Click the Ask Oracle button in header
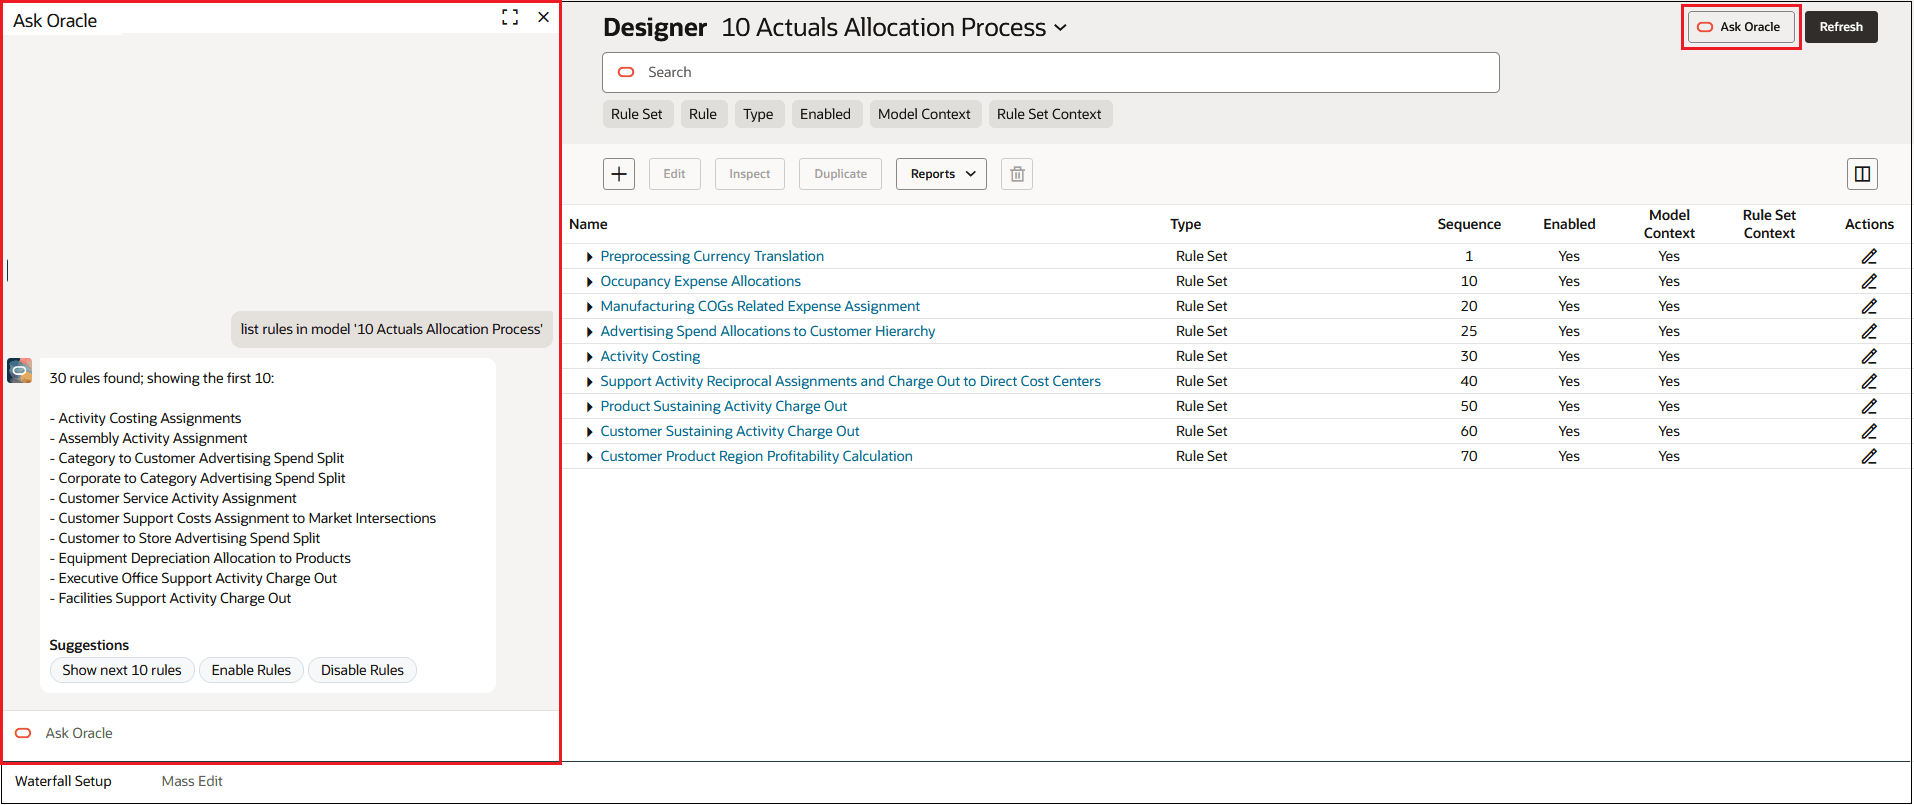 [1741, 27]
